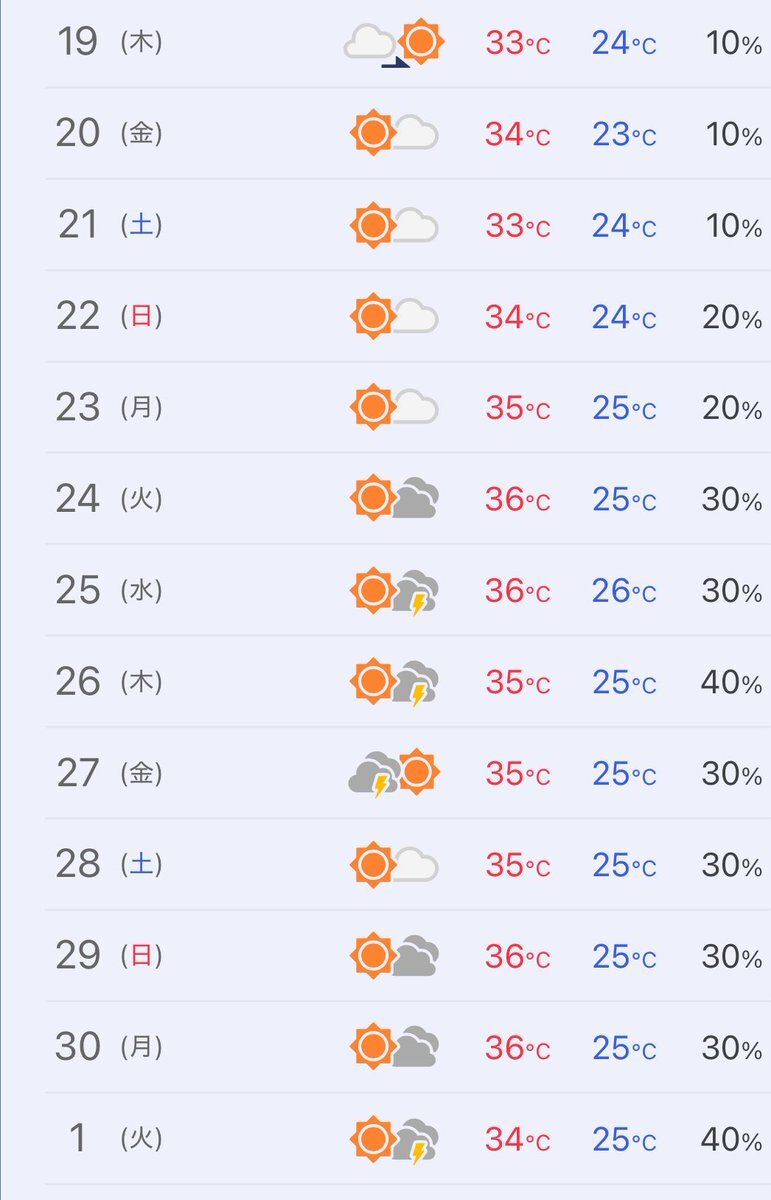Click the cloudy-then-sunny icon for the 19th
The width and height of the screenshot is (771, 1200).
coord(394,44)
